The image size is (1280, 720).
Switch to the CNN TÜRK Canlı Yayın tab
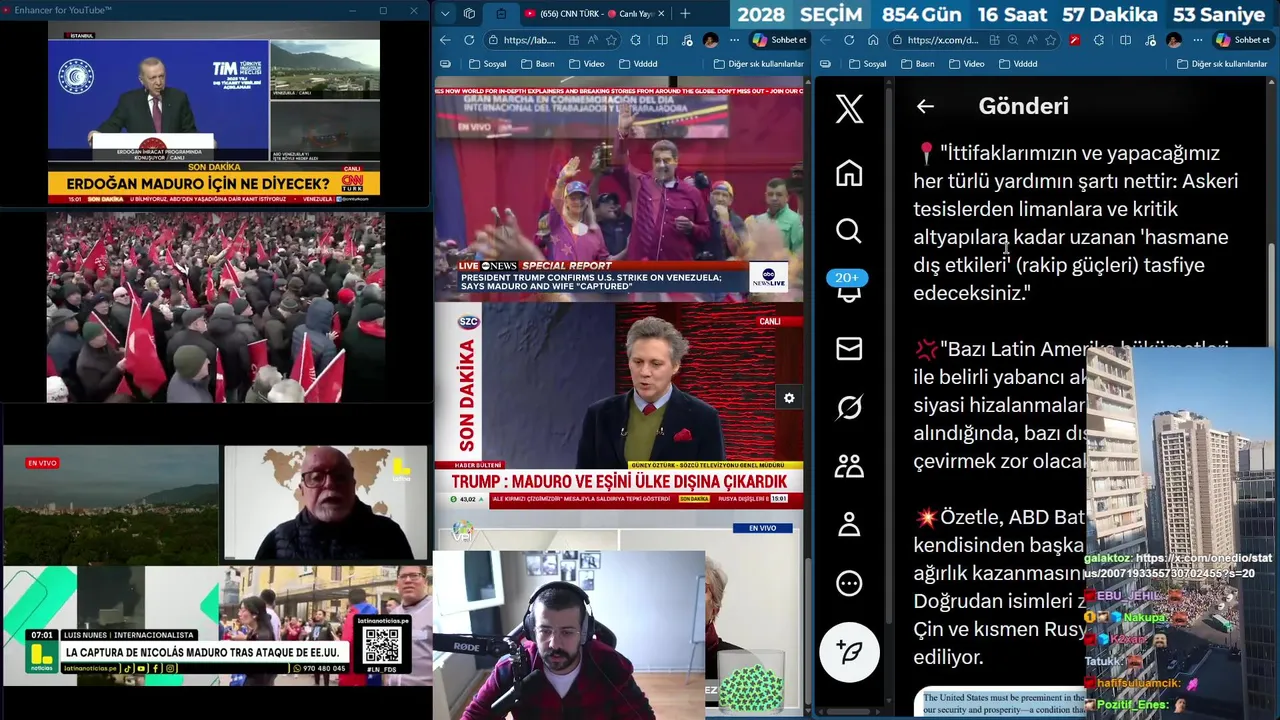click(x=594, y=14)
